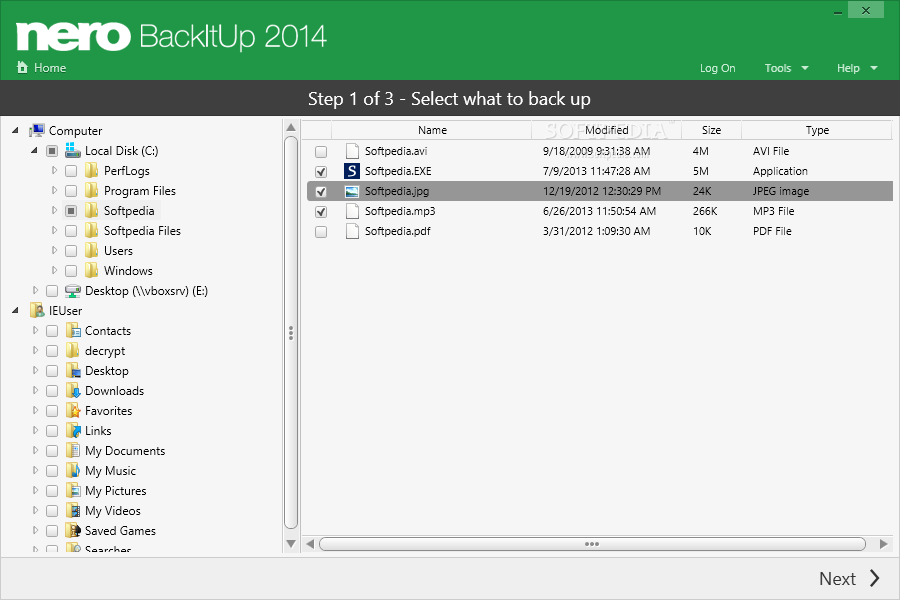The width and height of the screenshot is (900, 600).
Task: Expand the Downloads folder node
Action: coord(35,390)
